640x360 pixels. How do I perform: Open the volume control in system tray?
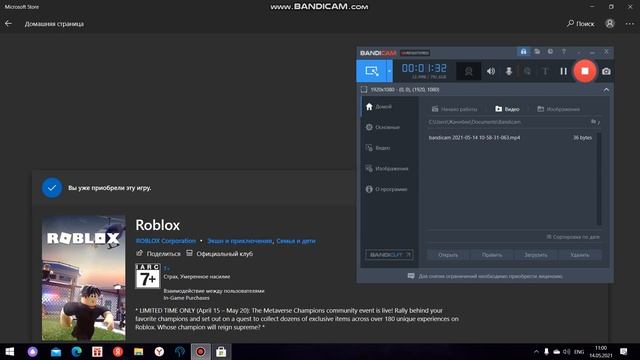coord(567,351)
